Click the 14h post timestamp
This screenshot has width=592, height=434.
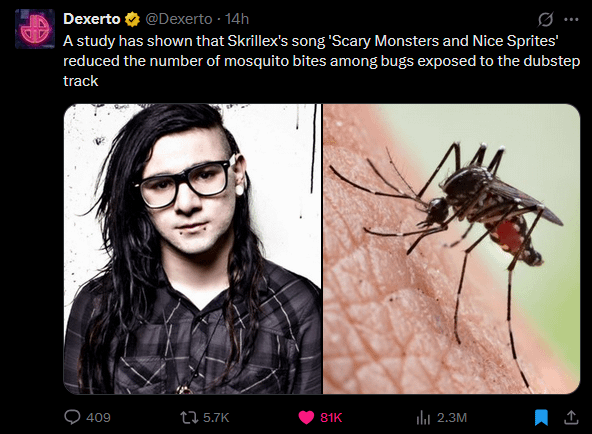click(237, 19)
